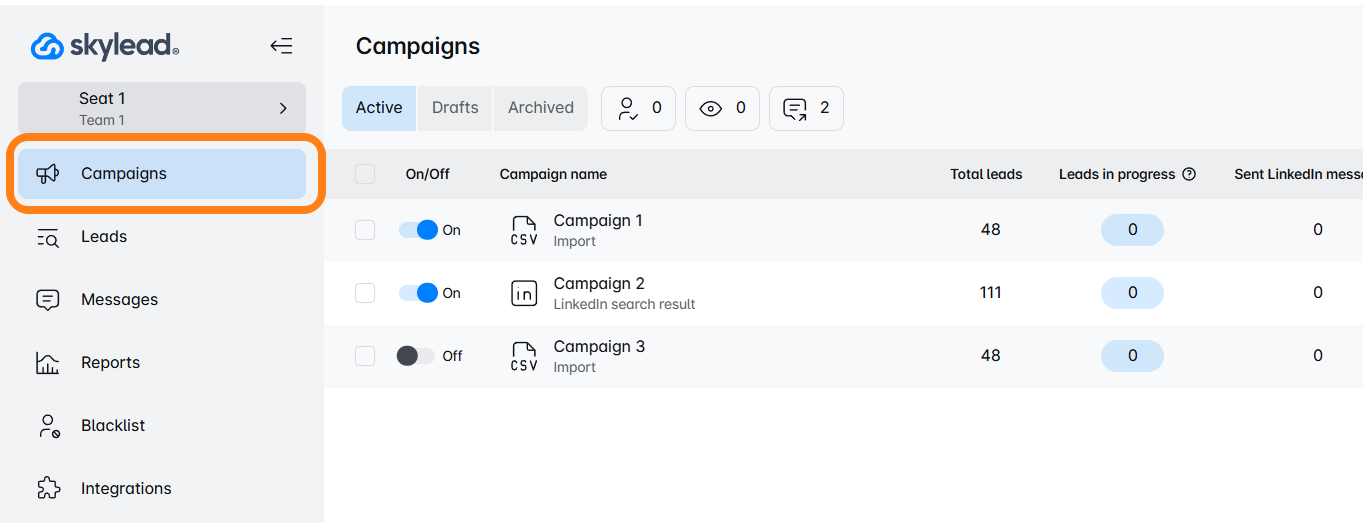Click the help icon beside Leads in progress
The height and width of the screenshot is (523, 1363).
pos(1189,174)
